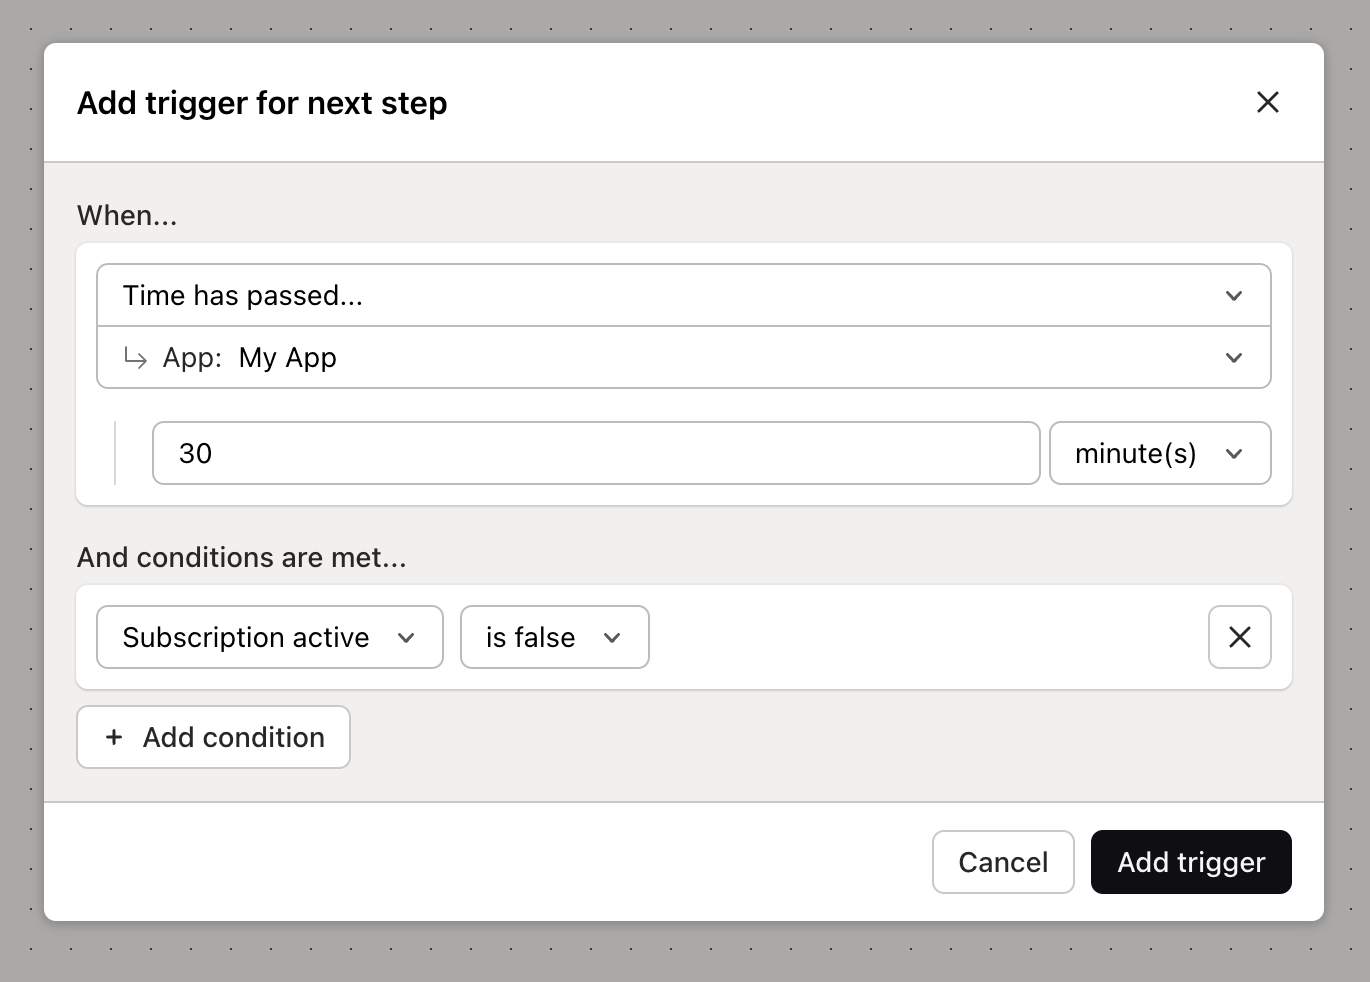
Task: Select the dialog title Add trigger for next step
Action: click(262, 103)
